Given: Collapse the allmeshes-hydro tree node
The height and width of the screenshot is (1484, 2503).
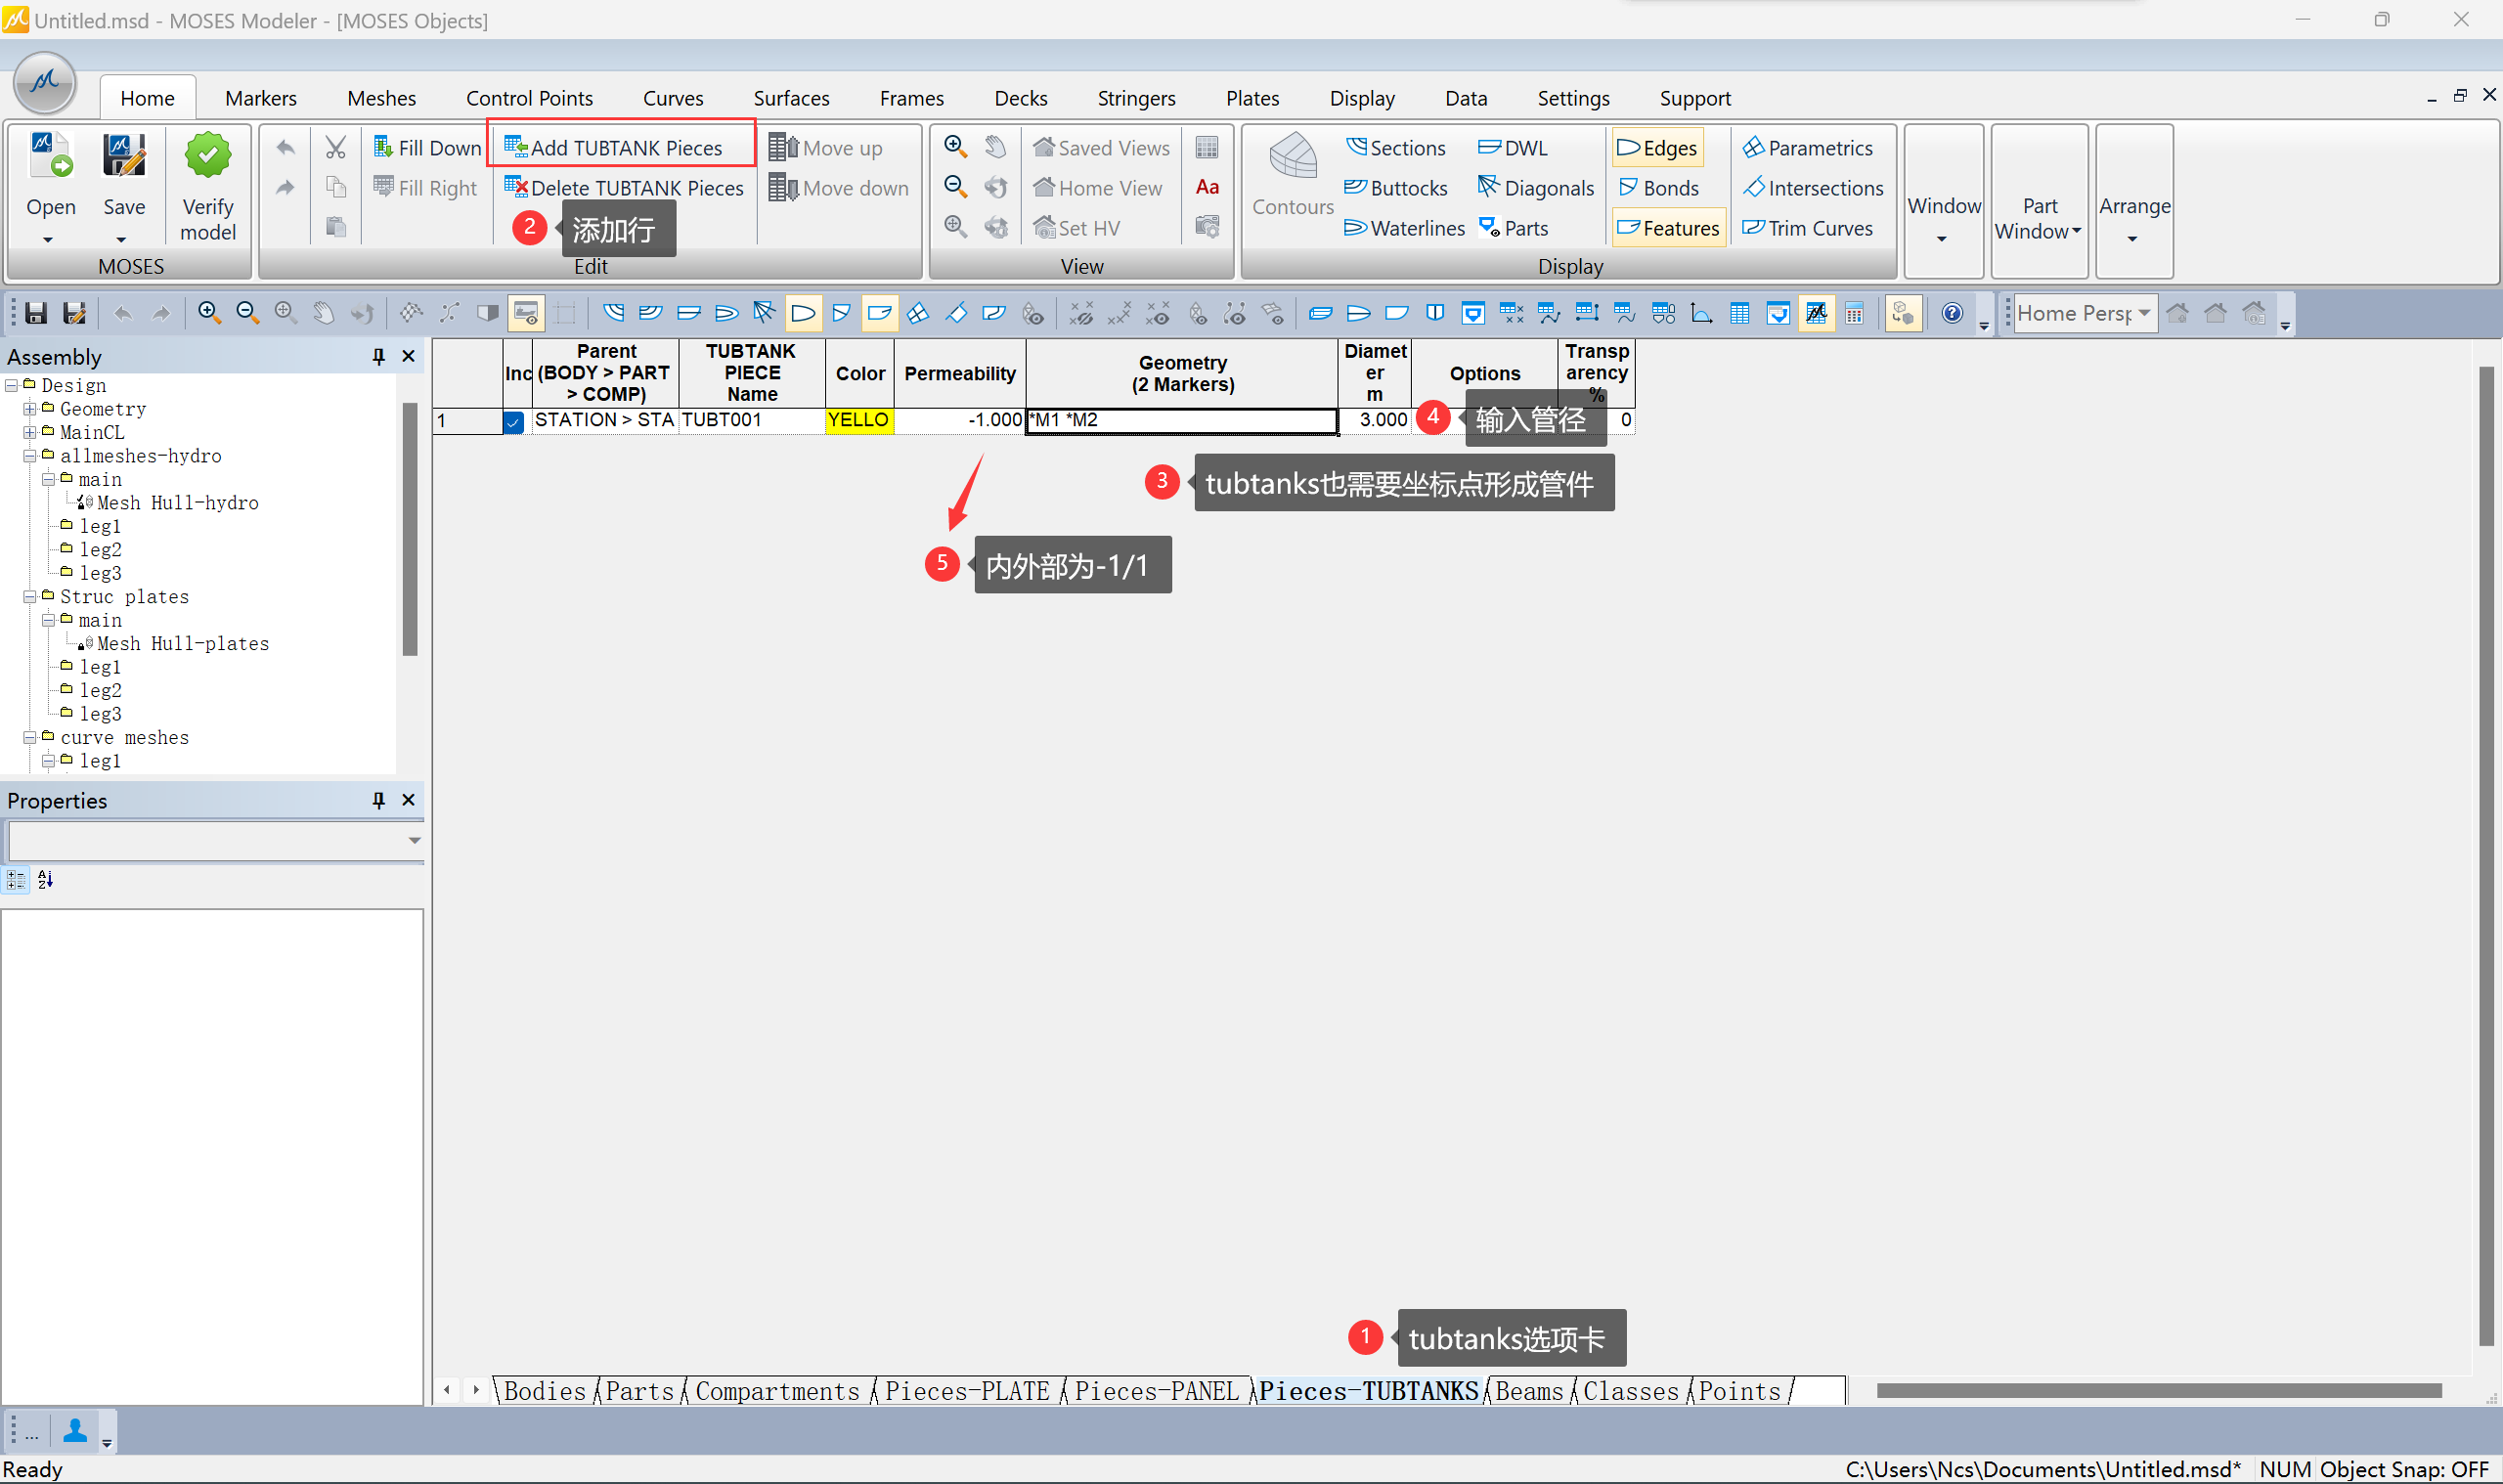Looking at the screenshot, I should click(x=30, y=456).
